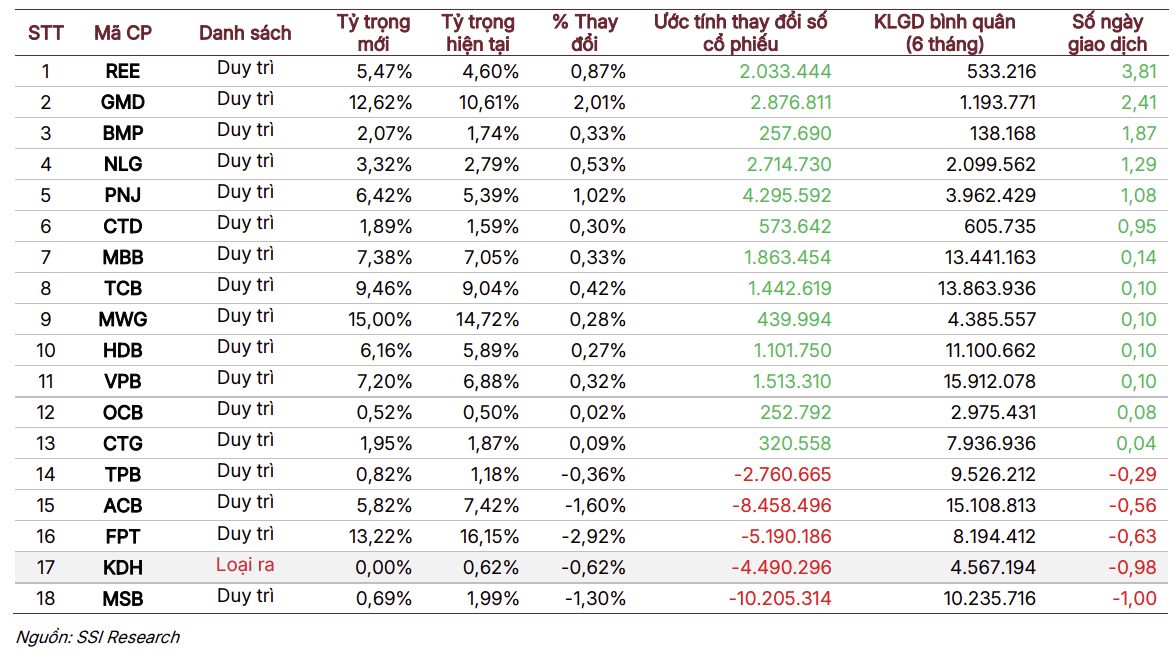Select the Tỷ trọng mới header

(373, 33)
